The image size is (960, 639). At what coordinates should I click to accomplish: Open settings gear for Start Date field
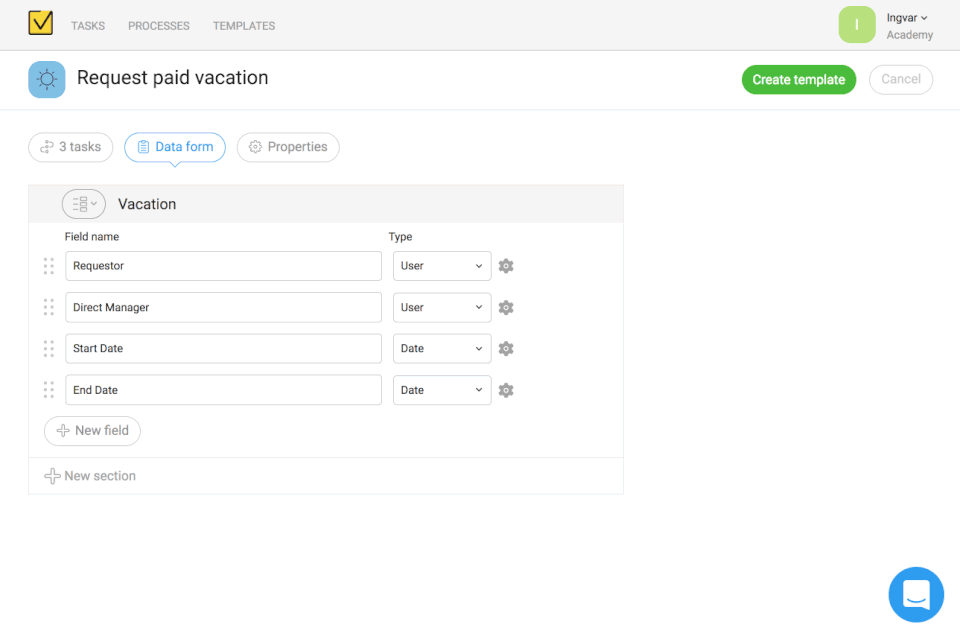(x=506, y=349)
